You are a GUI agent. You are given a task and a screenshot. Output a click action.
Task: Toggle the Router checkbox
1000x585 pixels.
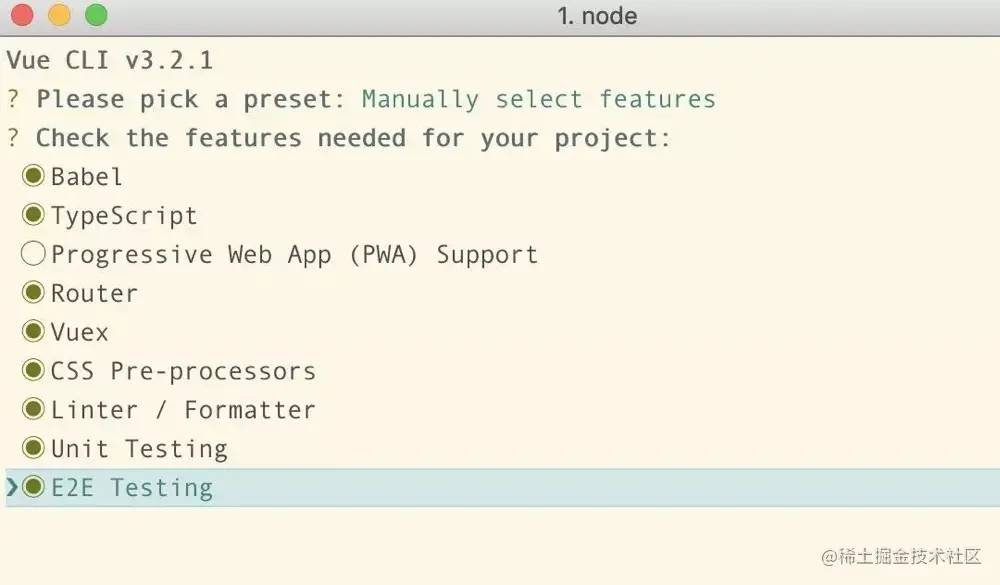coord(34,293)
